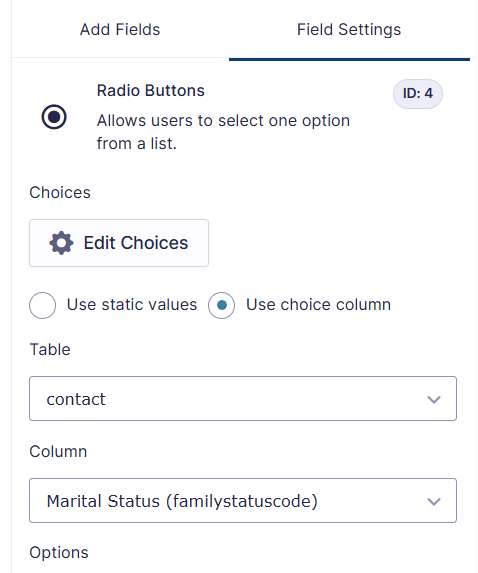Click the 'Use static values' label text
Screen dimensions: 478x573
(x=132, y=305)
